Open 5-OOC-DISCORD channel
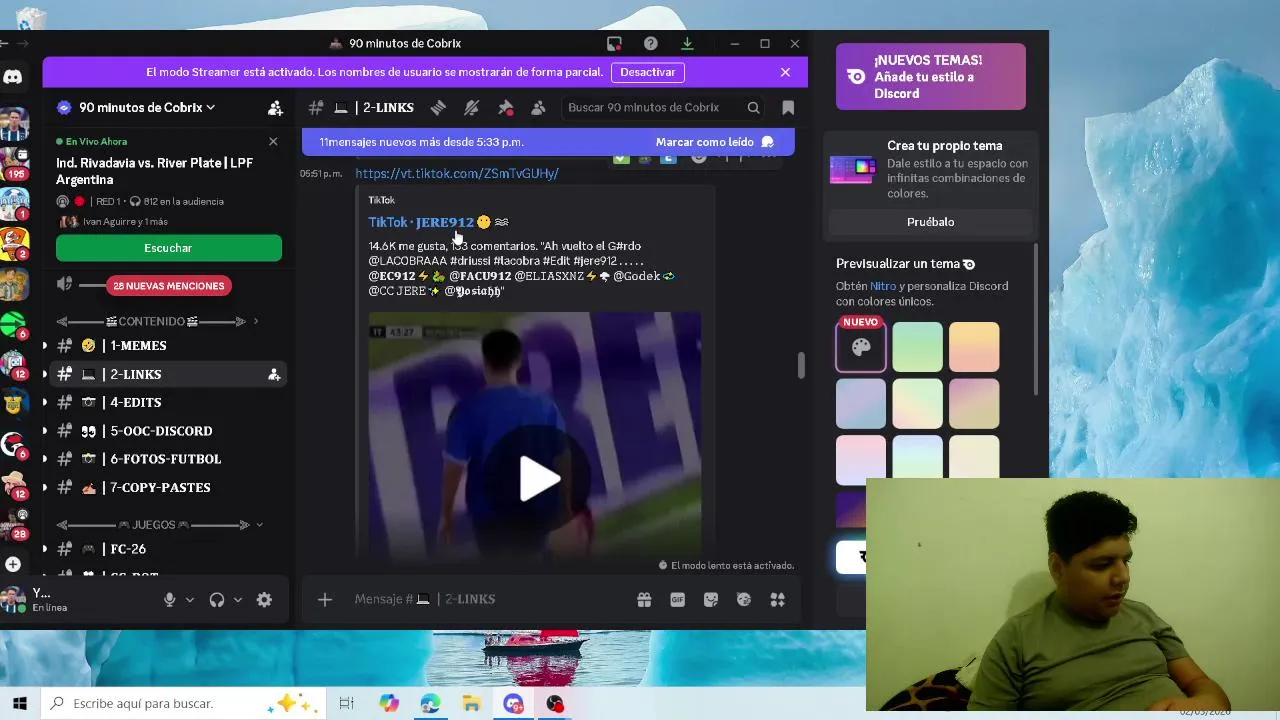The width and height of the screenshot is (1280, 720). click(169, 431)
